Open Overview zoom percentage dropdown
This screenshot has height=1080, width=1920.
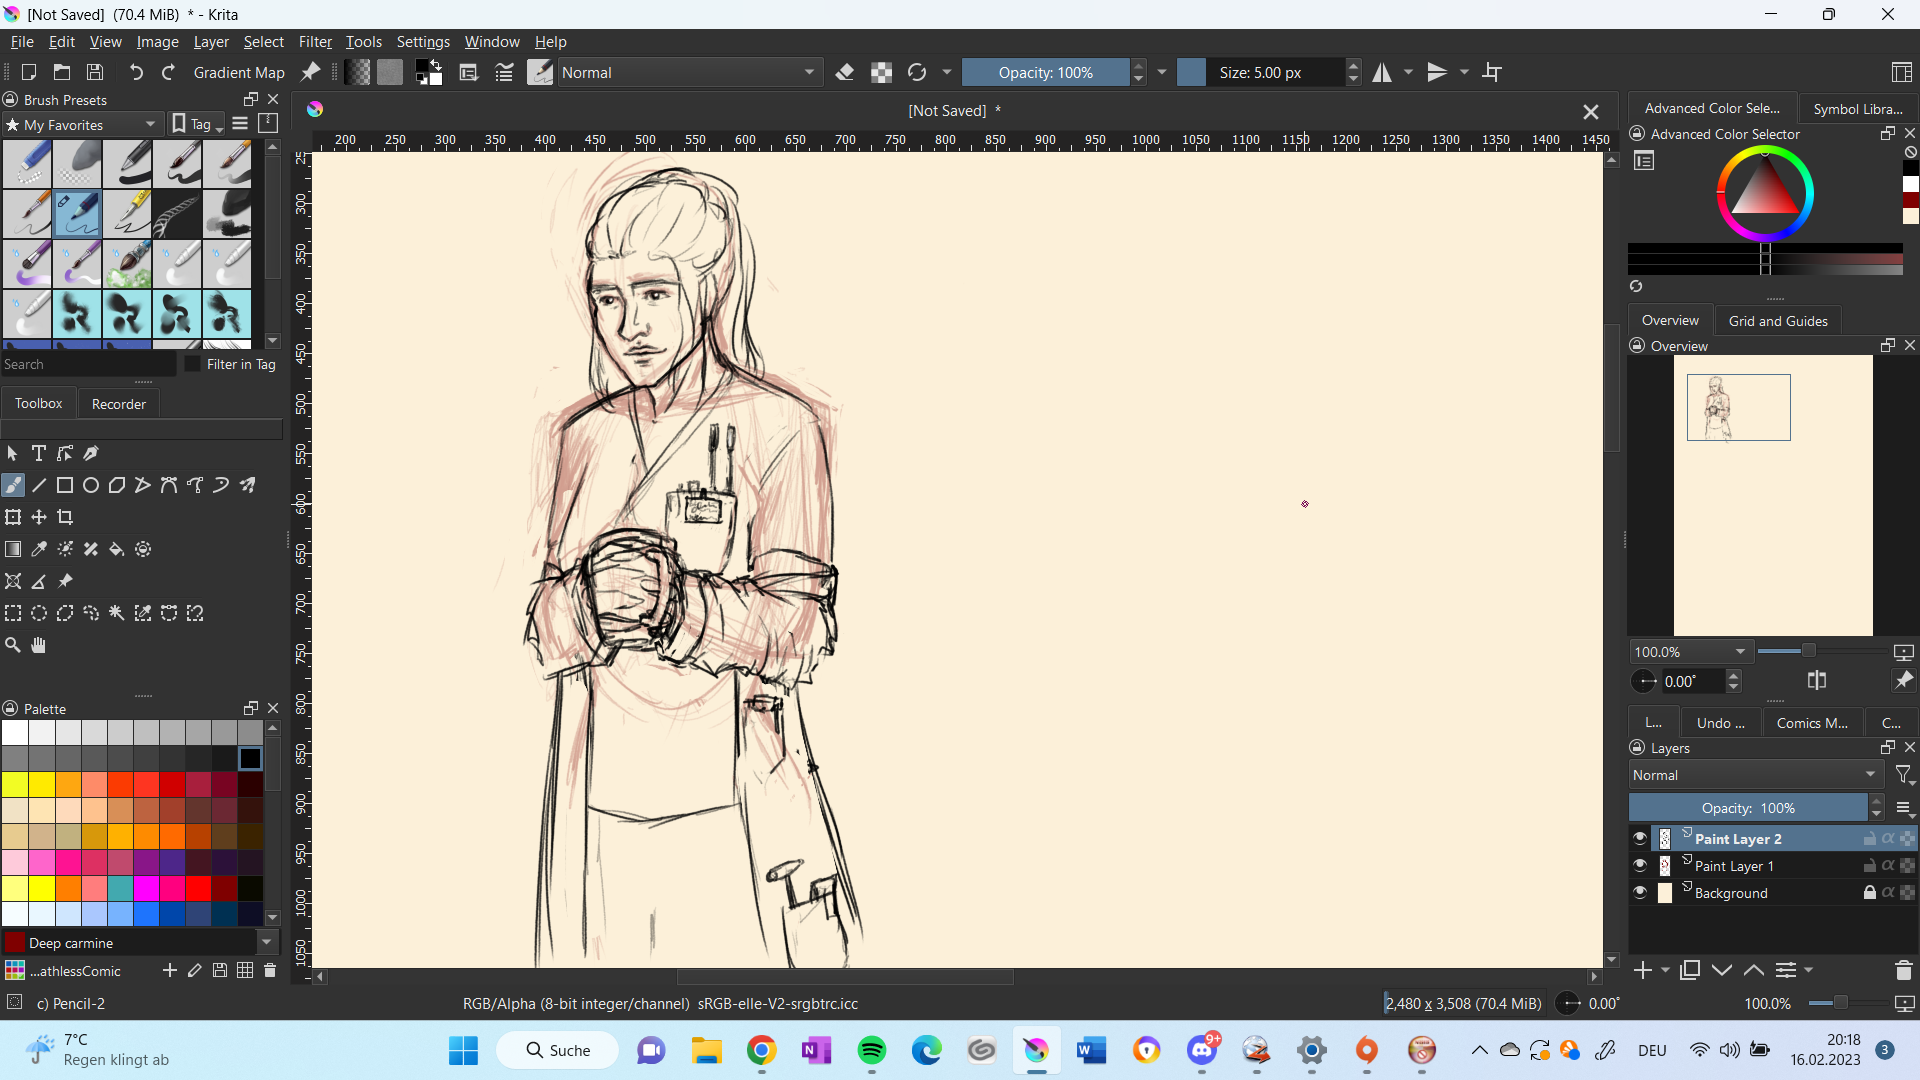(x=1740, y=652)
